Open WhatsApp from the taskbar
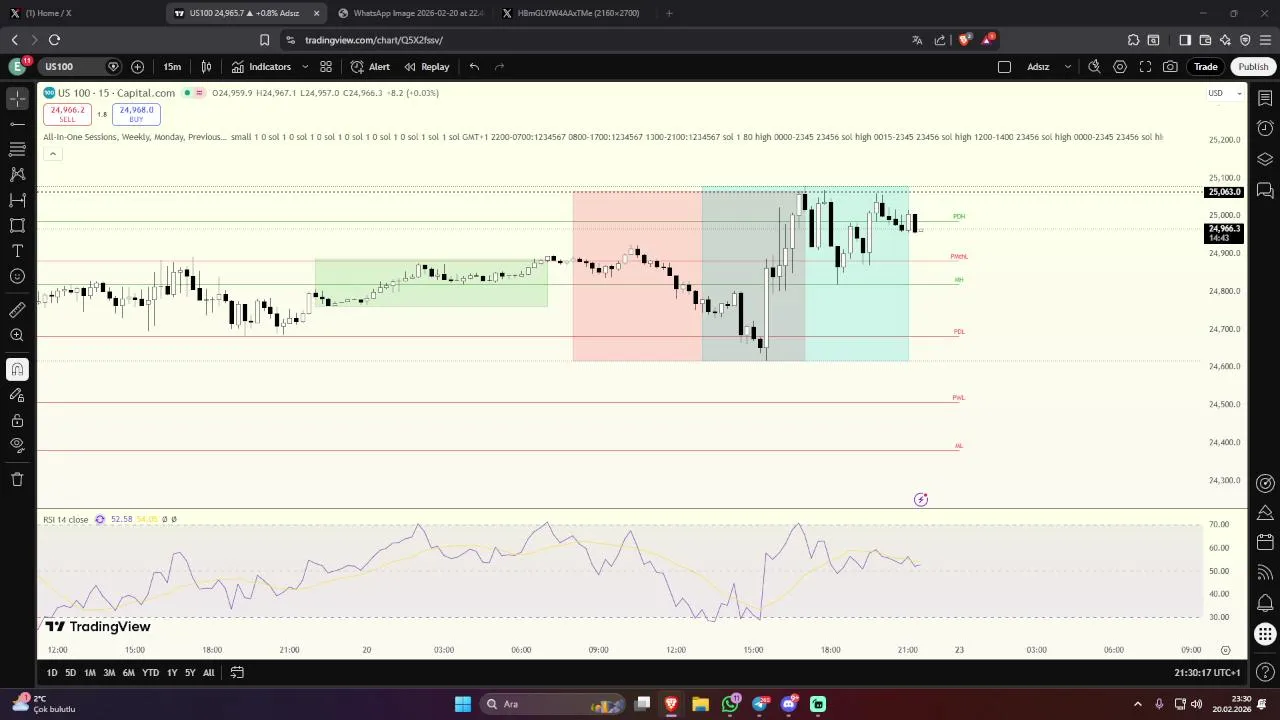 click(x=730, y=704)
